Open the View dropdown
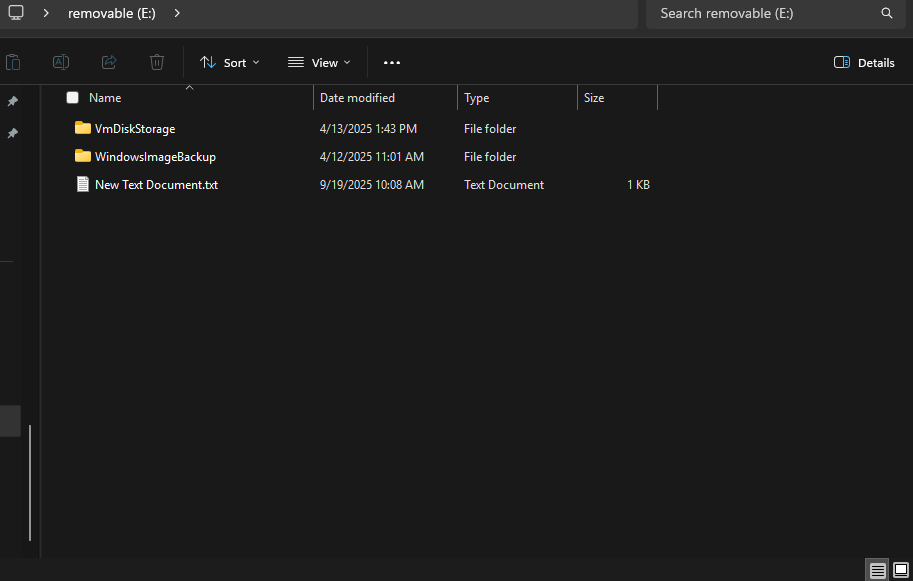913x581 pixels. coord(318,62)
